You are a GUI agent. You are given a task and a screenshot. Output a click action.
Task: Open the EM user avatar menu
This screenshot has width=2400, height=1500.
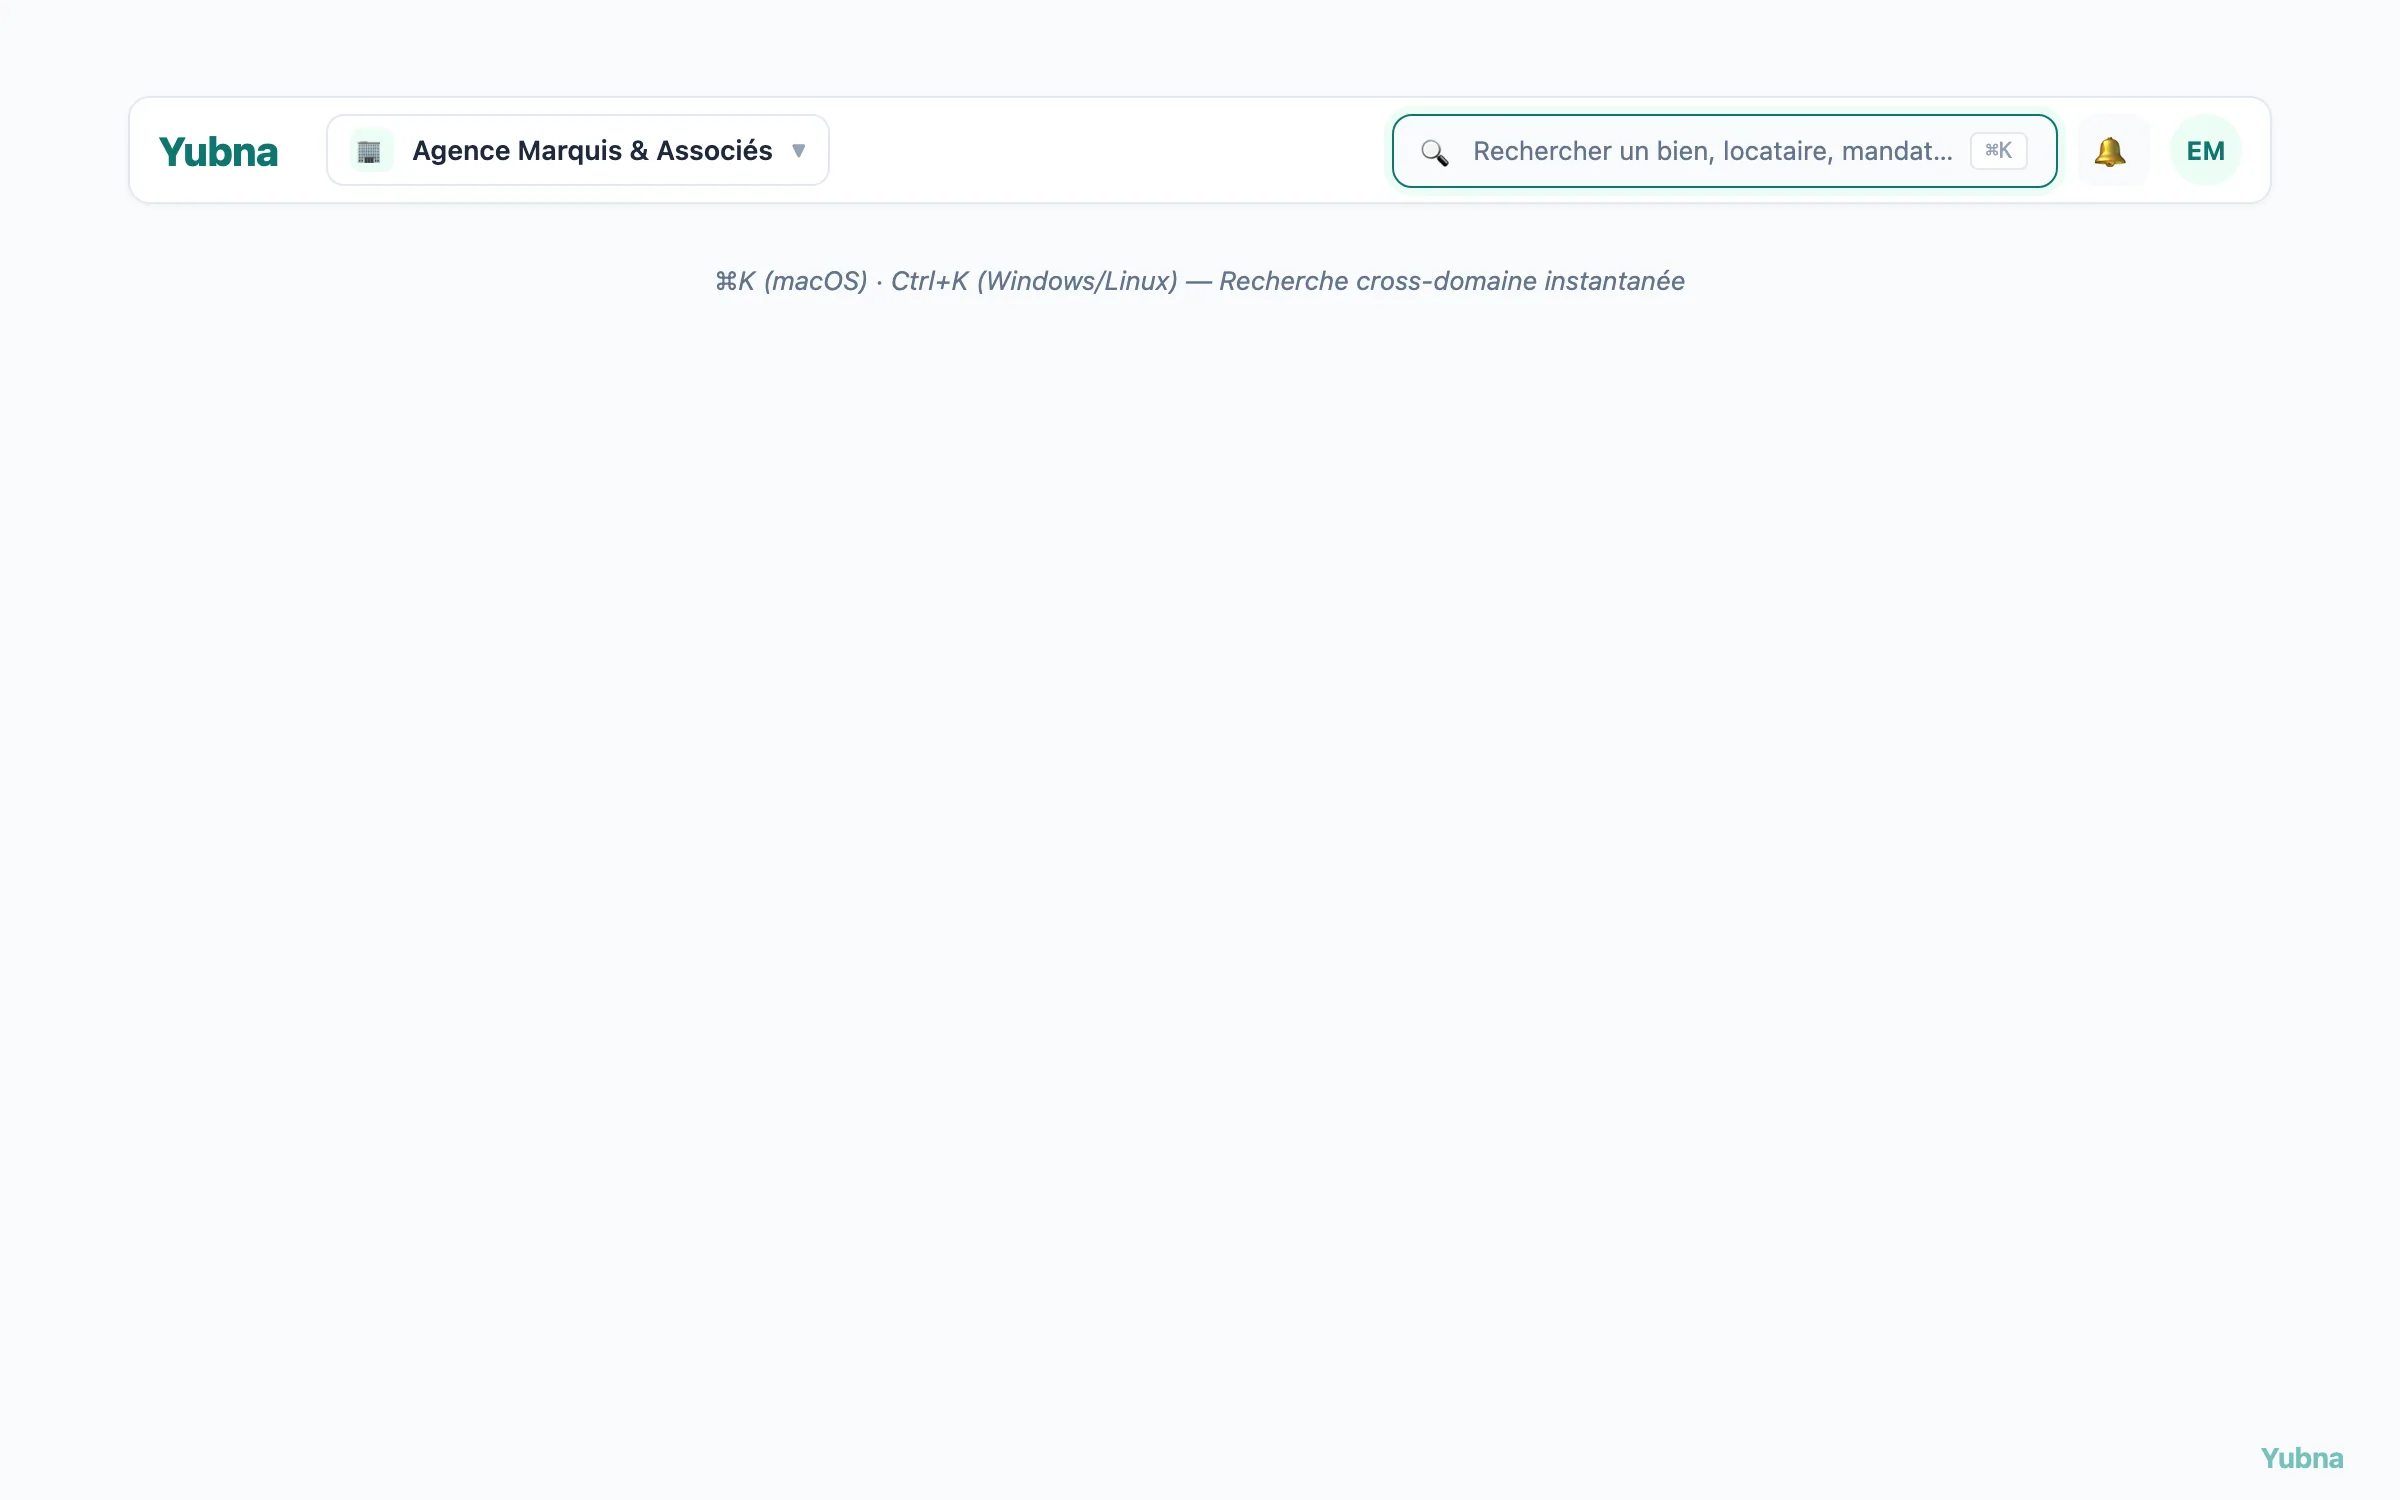click(x=2205, y=151)
